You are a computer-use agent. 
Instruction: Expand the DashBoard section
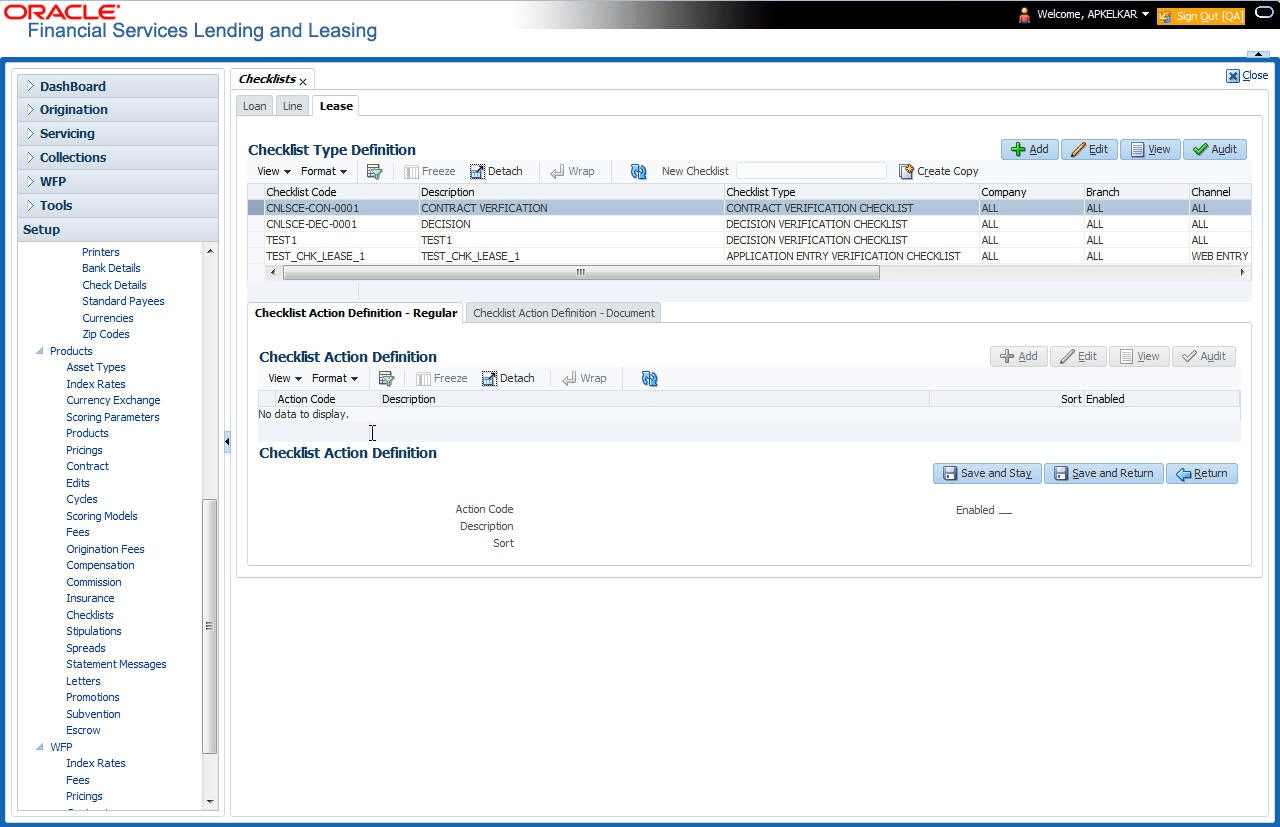coord(118,86)
